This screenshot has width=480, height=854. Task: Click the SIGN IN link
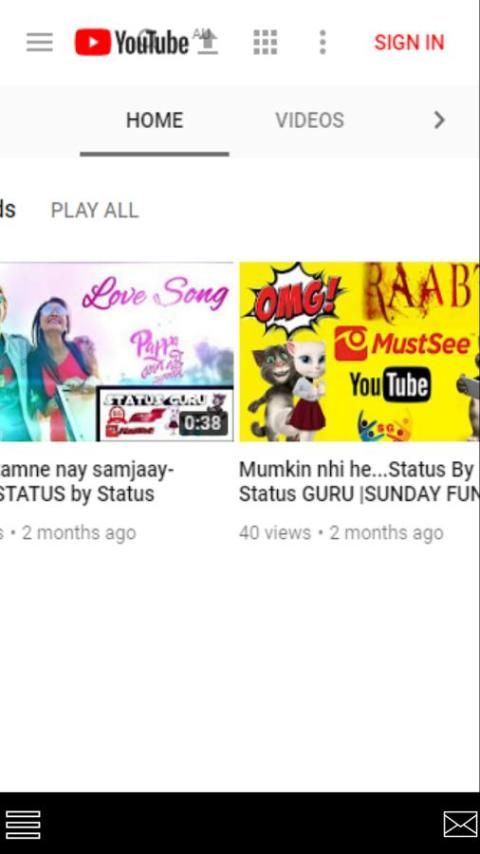(x=409, y=42)
